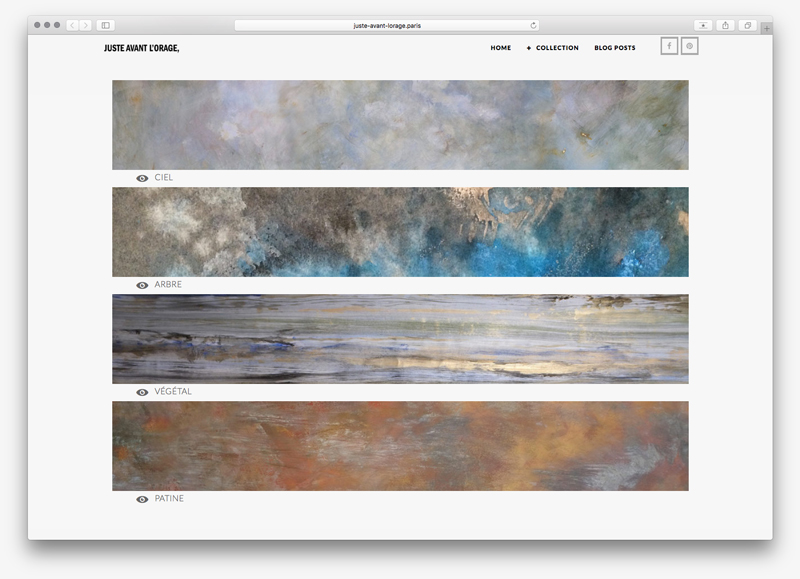Click the eye icon next to PATINE
Viewport: 800px width, 579px height.
[x=142, y=499]
